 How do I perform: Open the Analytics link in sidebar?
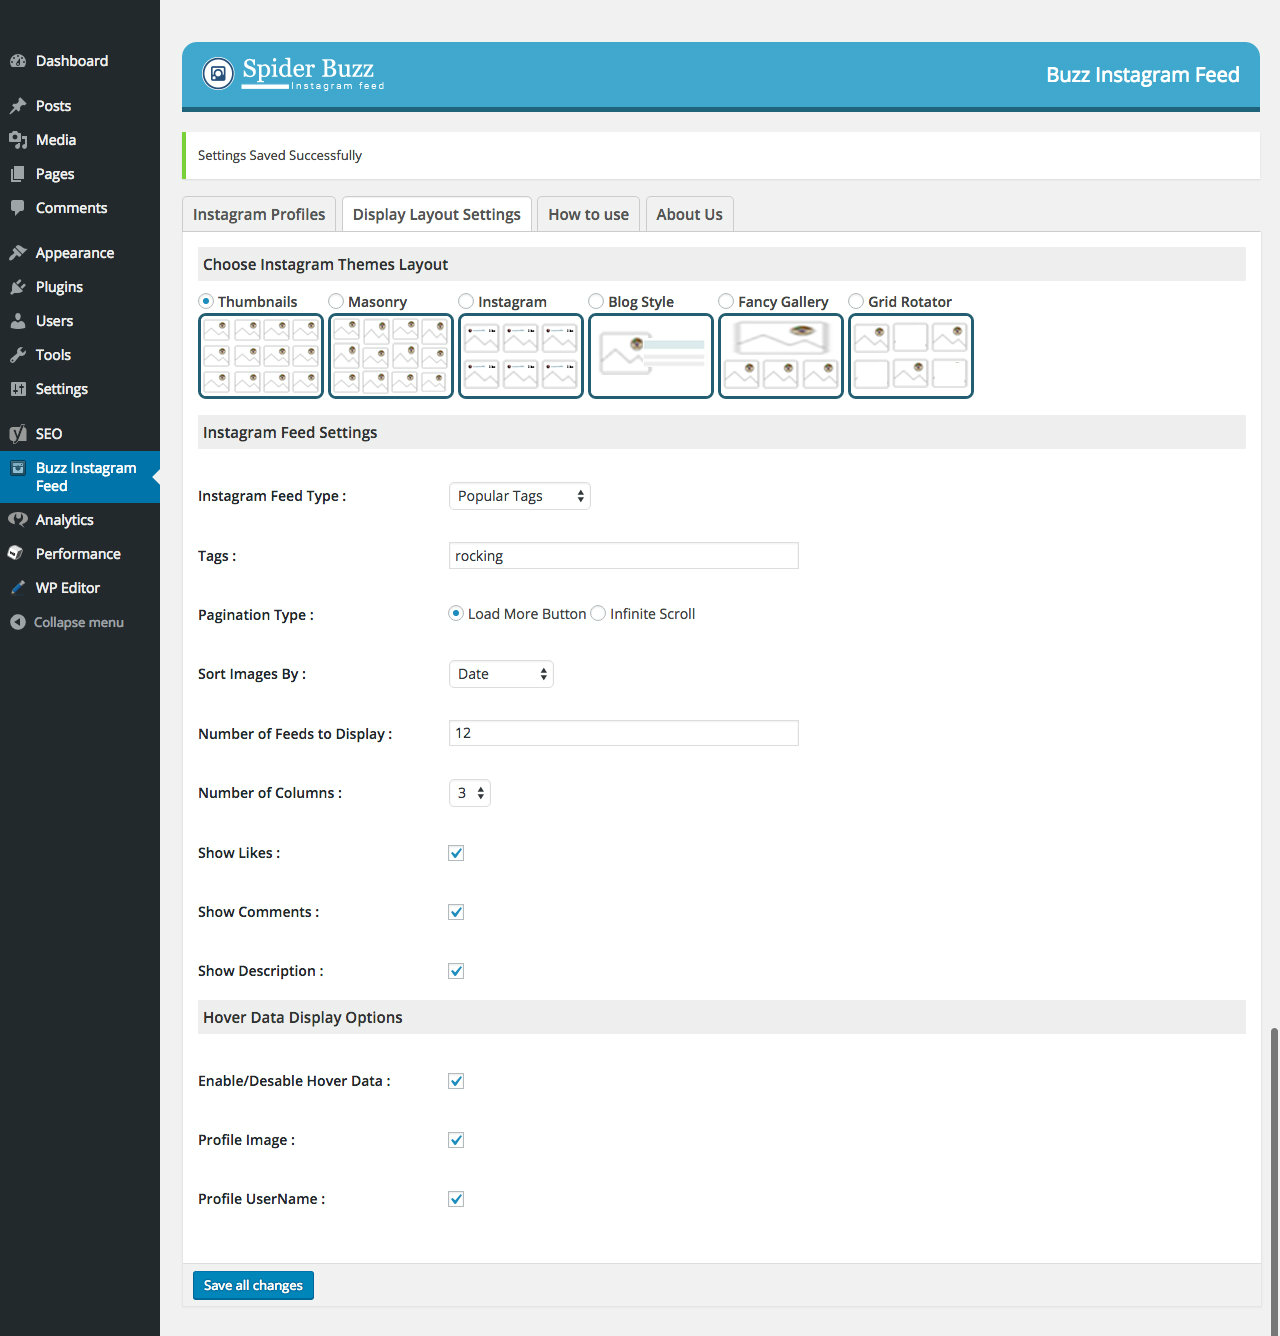(80, 520)
